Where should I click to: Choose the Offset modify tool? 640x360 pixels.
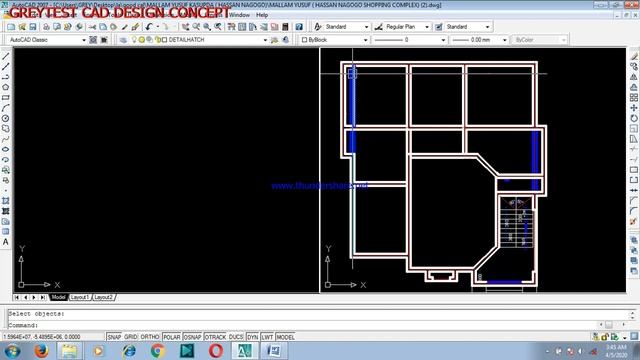point(634,87)
